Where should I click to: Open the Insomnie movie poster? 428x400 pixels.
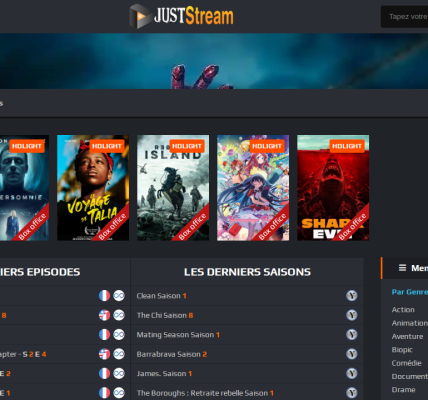pos(24,188)
